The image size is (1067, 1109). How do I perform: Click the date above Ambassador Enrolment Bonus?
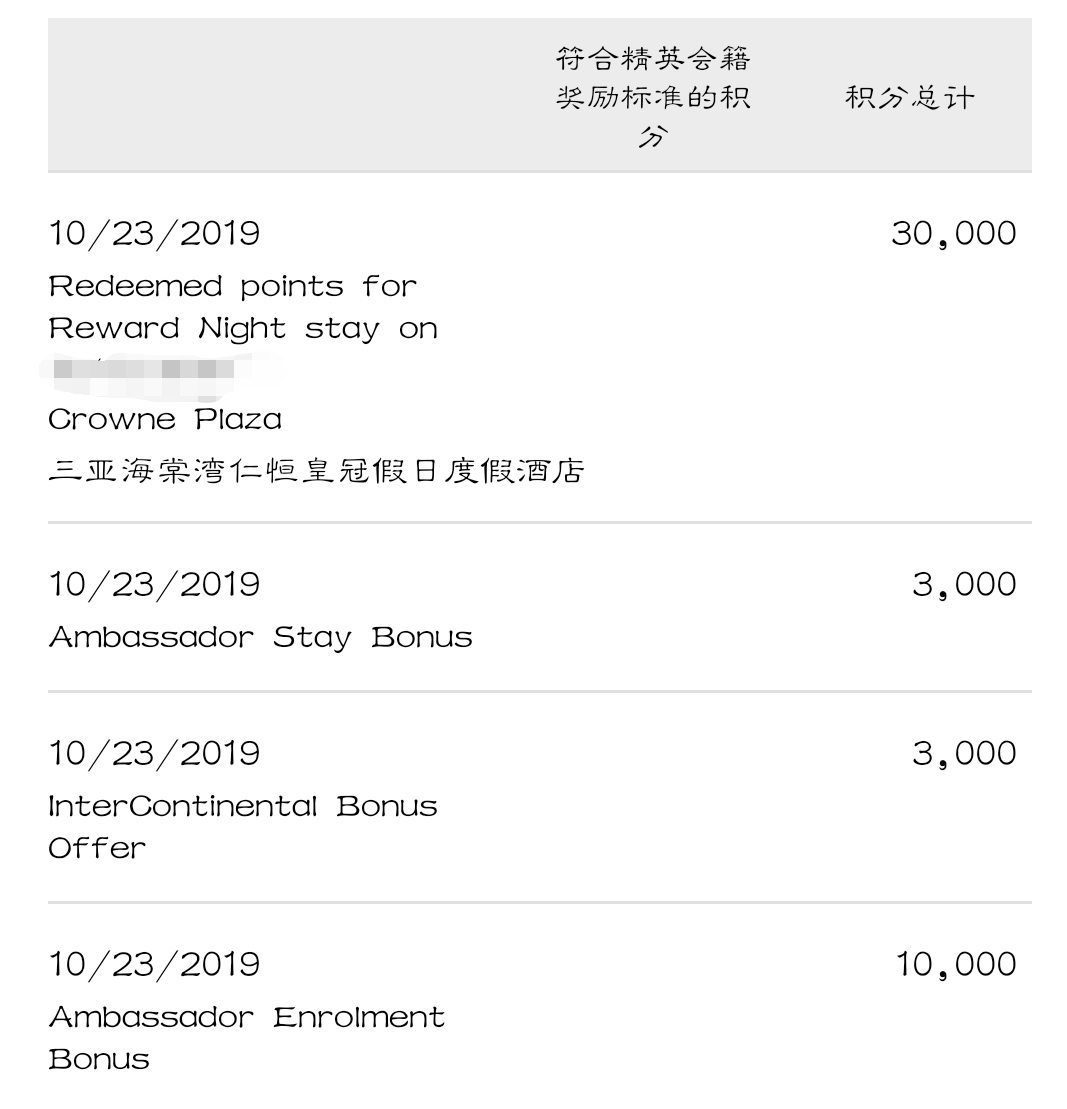tap(154, 965)
